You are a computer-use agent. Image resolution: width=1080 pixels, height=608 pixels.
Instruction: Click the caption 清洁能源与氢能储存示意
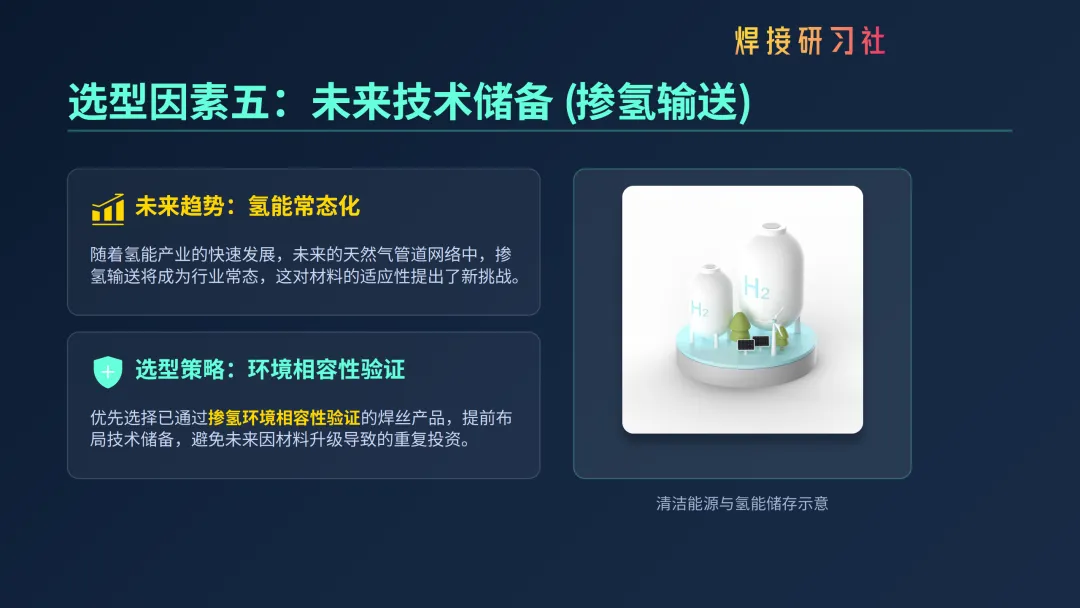[742, 503]
